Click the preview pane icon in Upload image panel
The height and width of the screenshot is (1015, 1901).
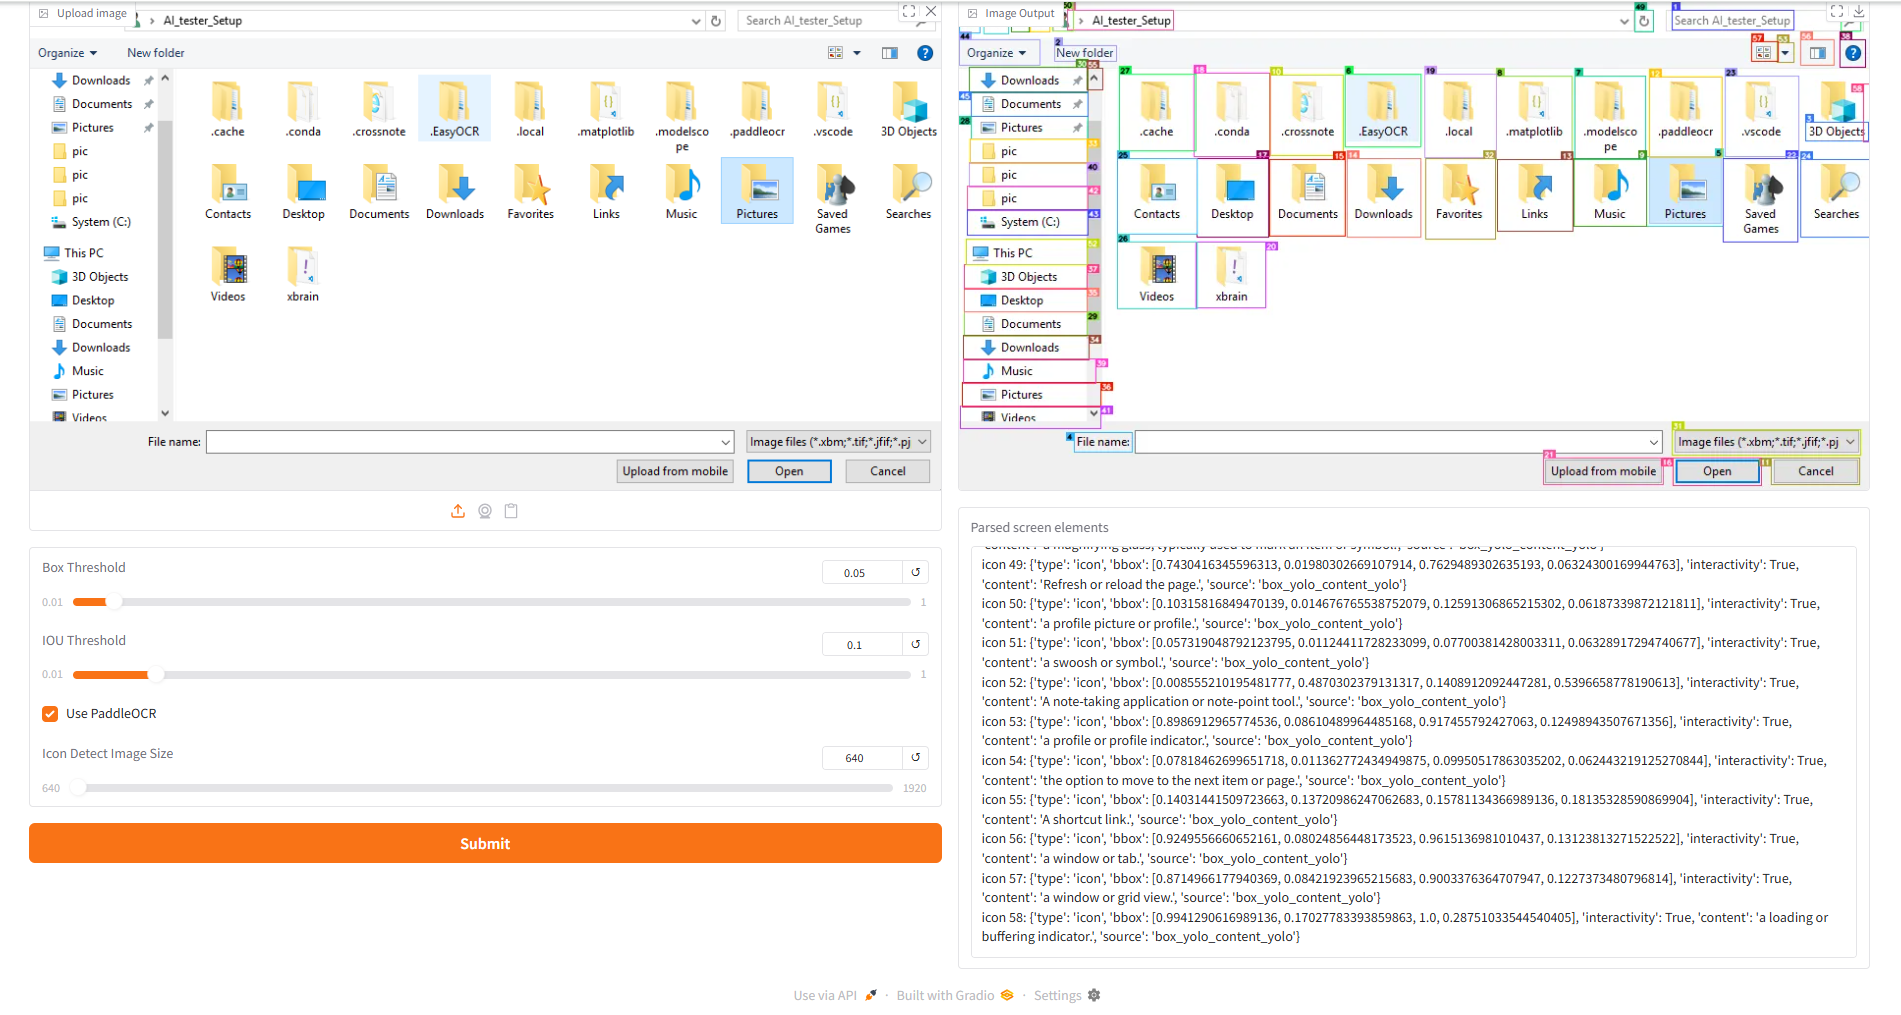tap(889, 53)
